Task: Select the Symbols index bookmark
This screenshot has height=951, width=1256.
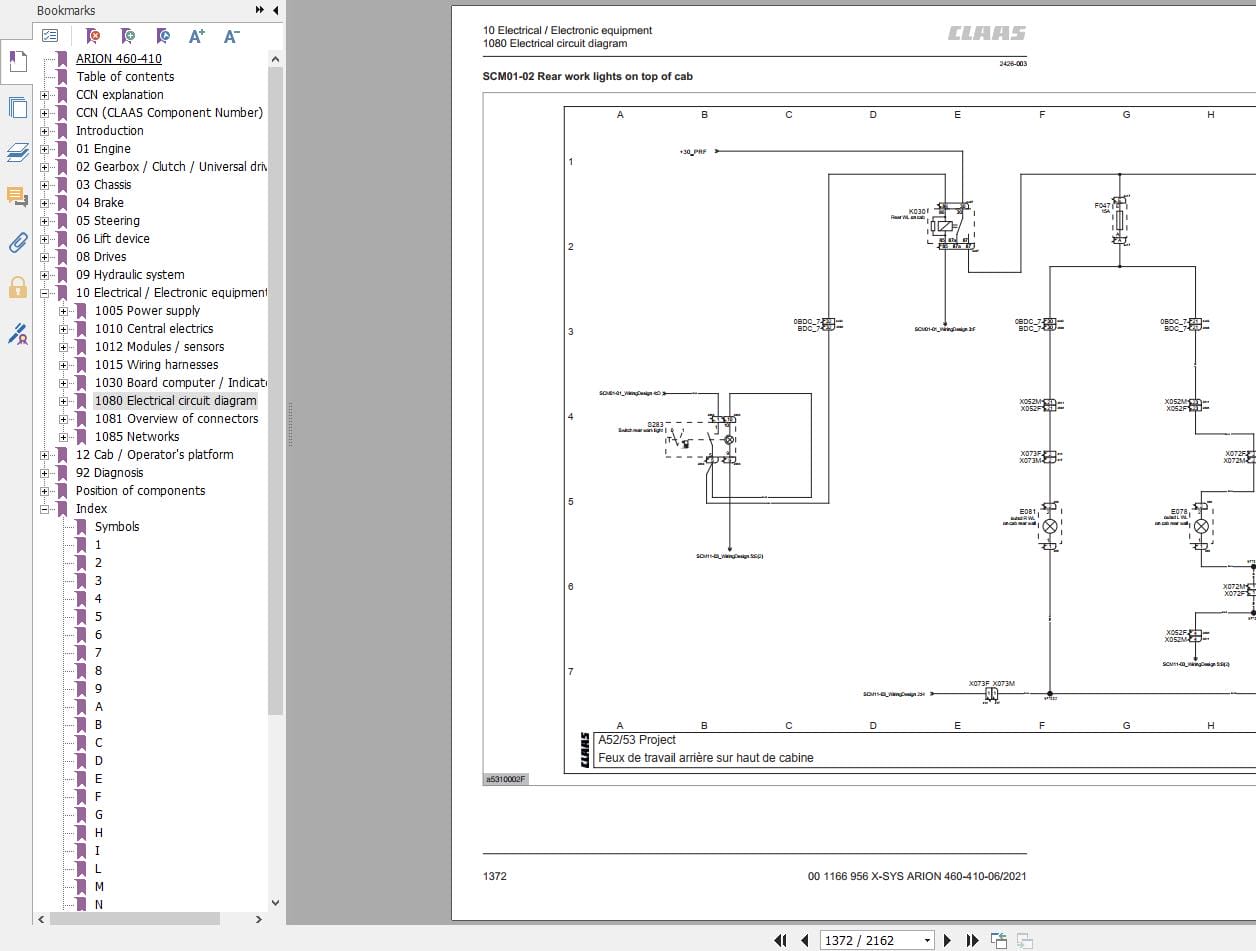Action: pyautogui.click(x=117, y=527)
